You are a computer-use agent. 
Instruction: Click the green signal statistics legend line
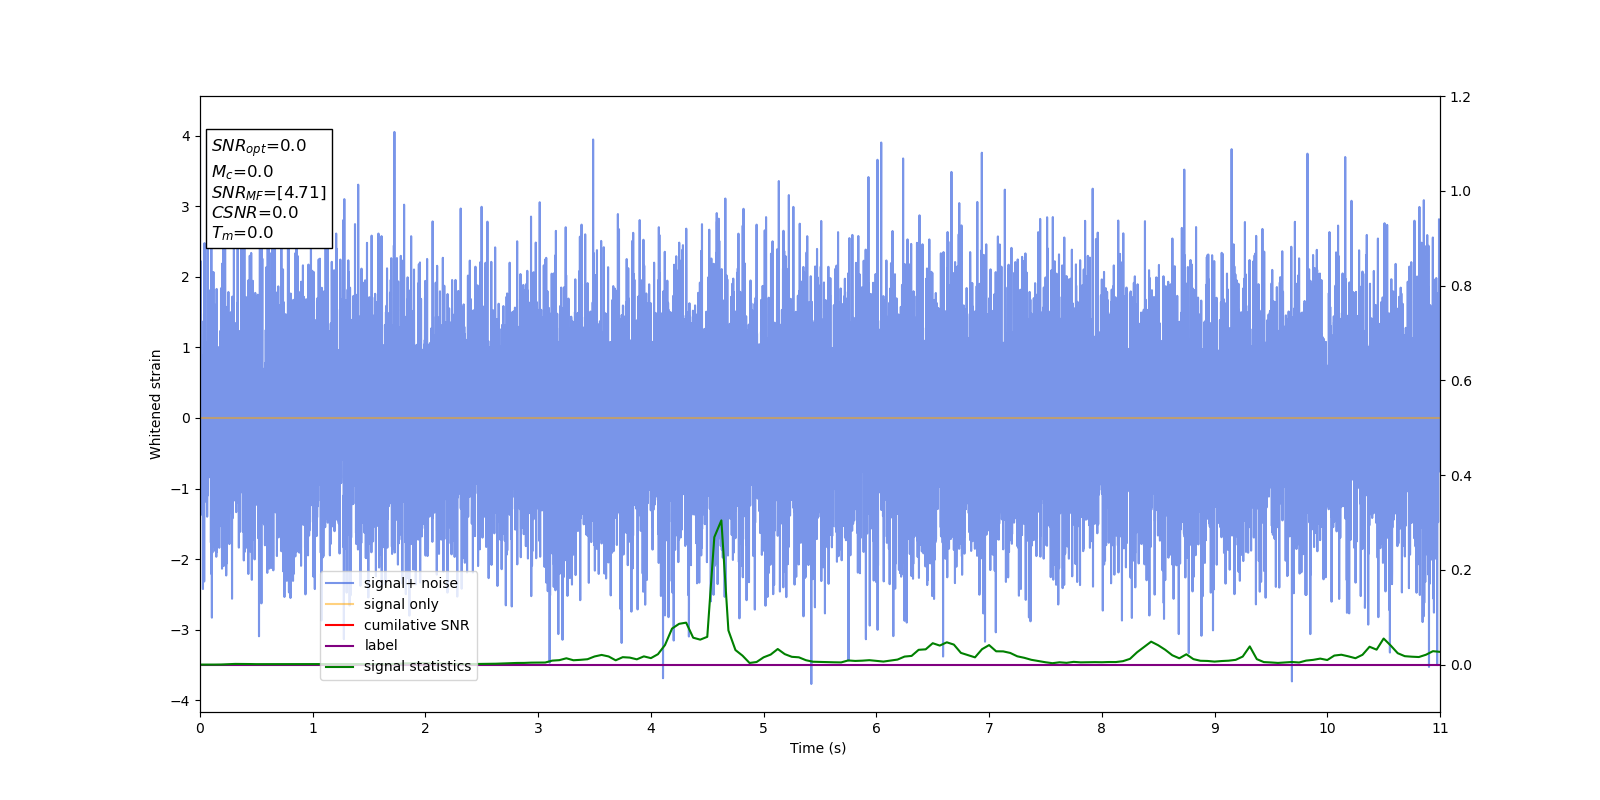(x=340, y=666)
